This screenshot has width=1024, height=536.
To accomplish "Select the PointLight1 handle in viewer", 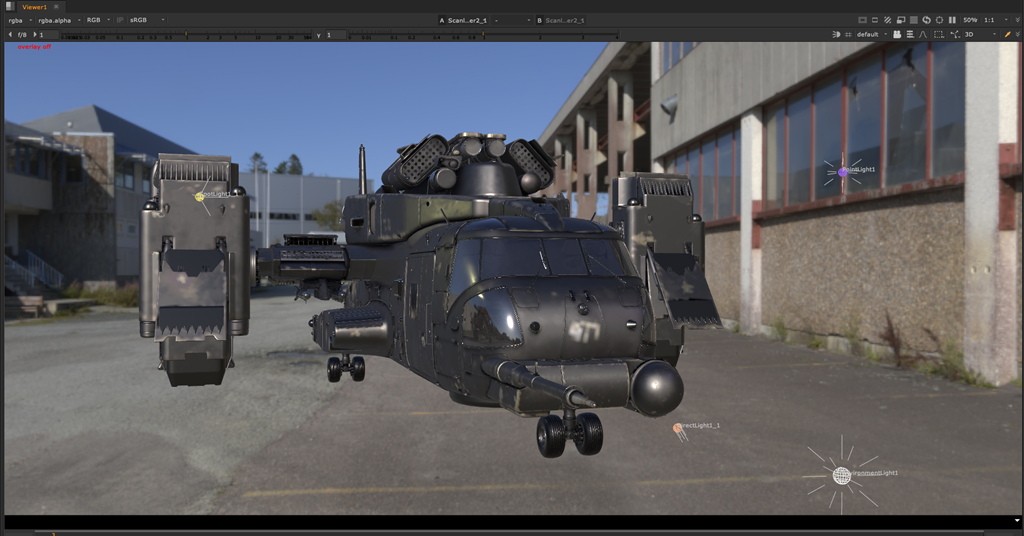I will (x=842, y=172).
